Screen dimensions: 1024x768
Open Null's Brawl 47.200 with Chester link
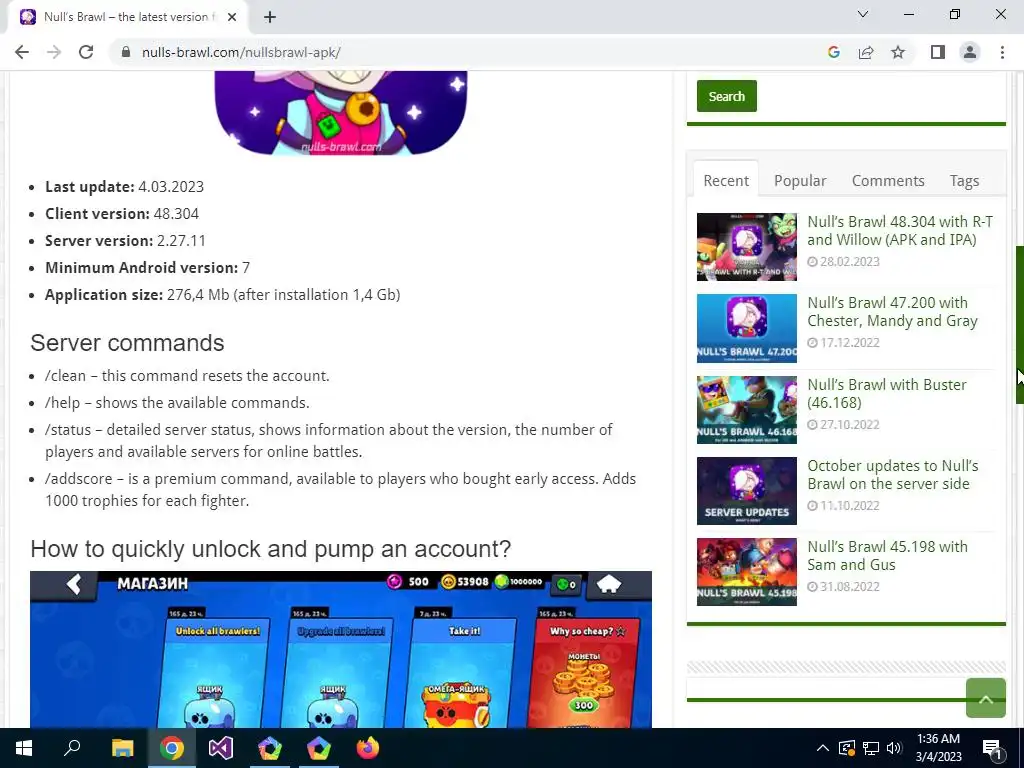(892, 312)
